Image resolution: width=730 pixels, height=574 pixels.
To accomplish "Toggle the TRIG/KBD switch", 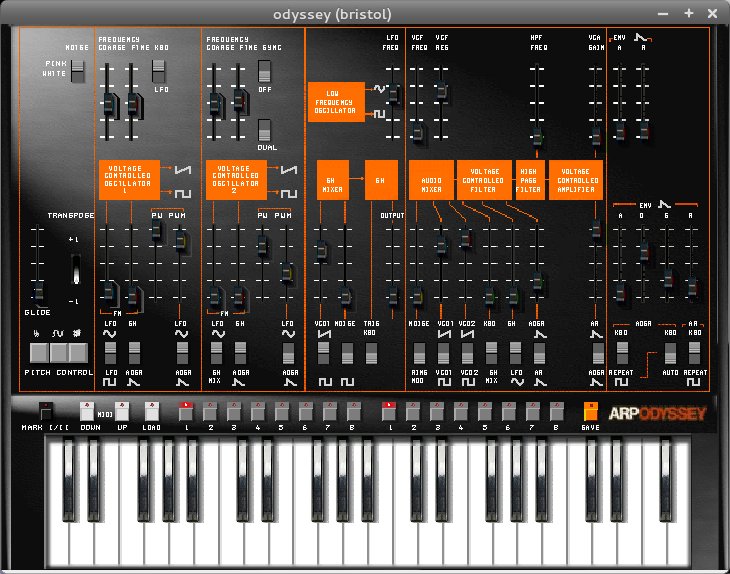I will pos(371,353).
